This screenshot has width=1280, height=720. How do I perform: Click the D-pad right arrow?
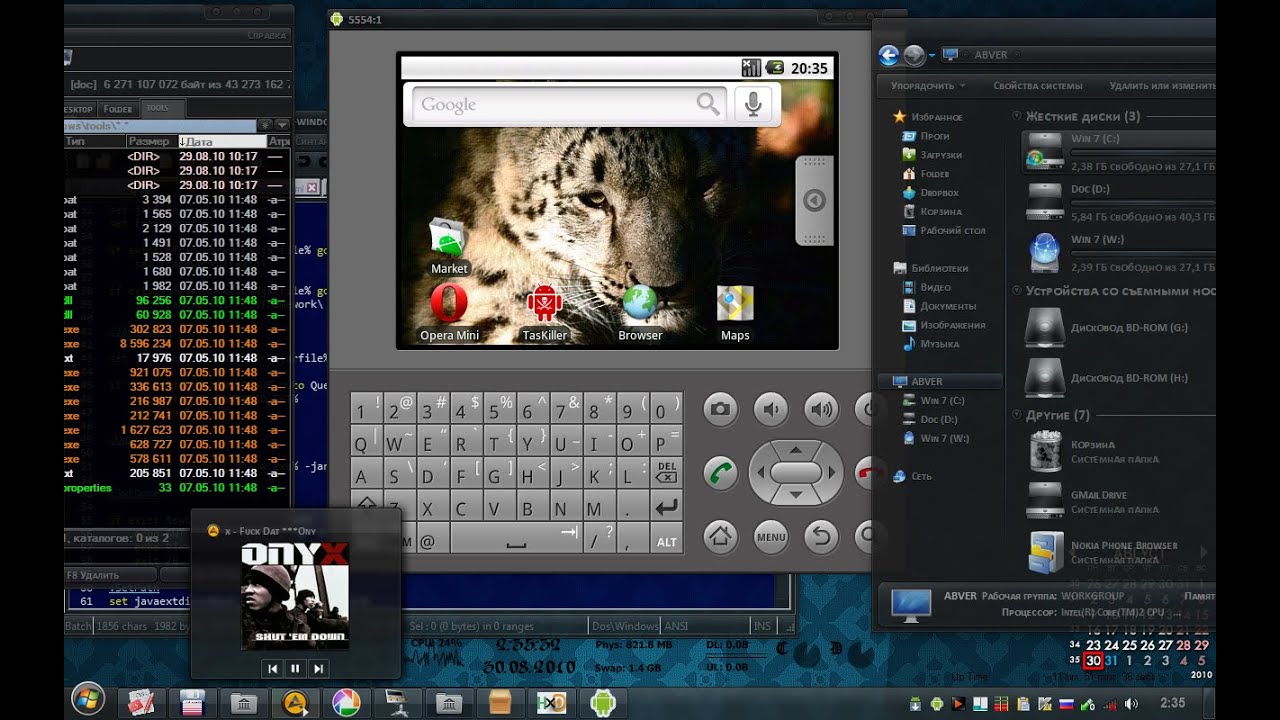(x=832, y=472)
